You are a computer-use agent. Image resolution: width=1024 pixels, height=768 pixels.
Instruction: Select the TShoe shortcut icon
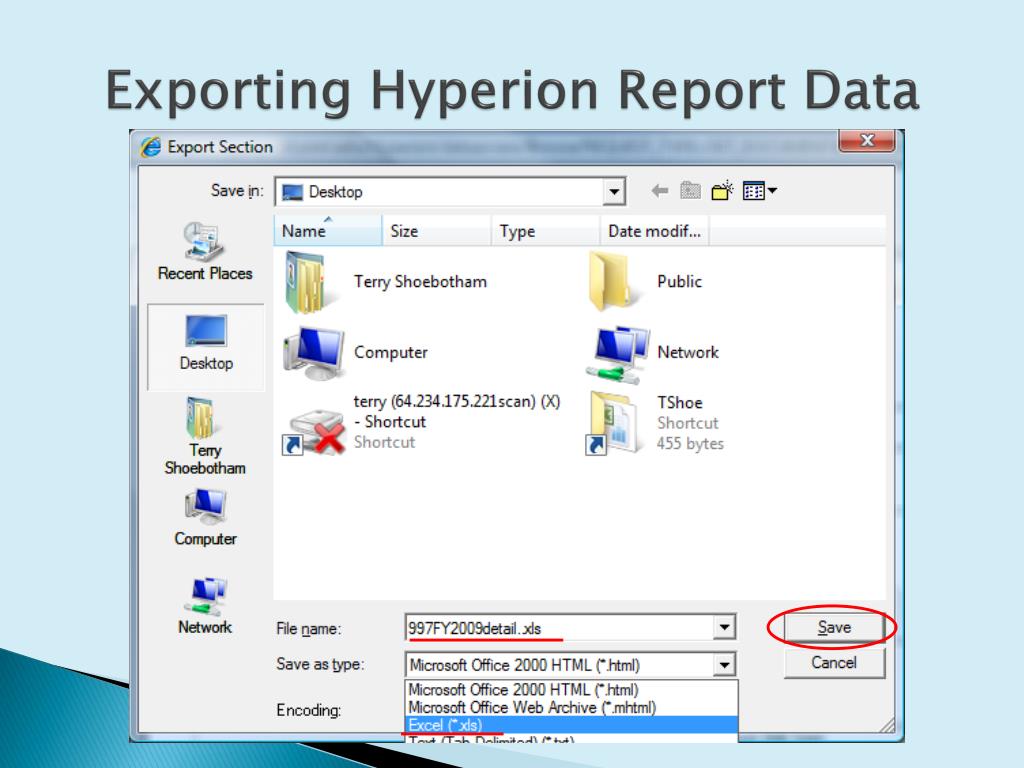click(611, 423)
